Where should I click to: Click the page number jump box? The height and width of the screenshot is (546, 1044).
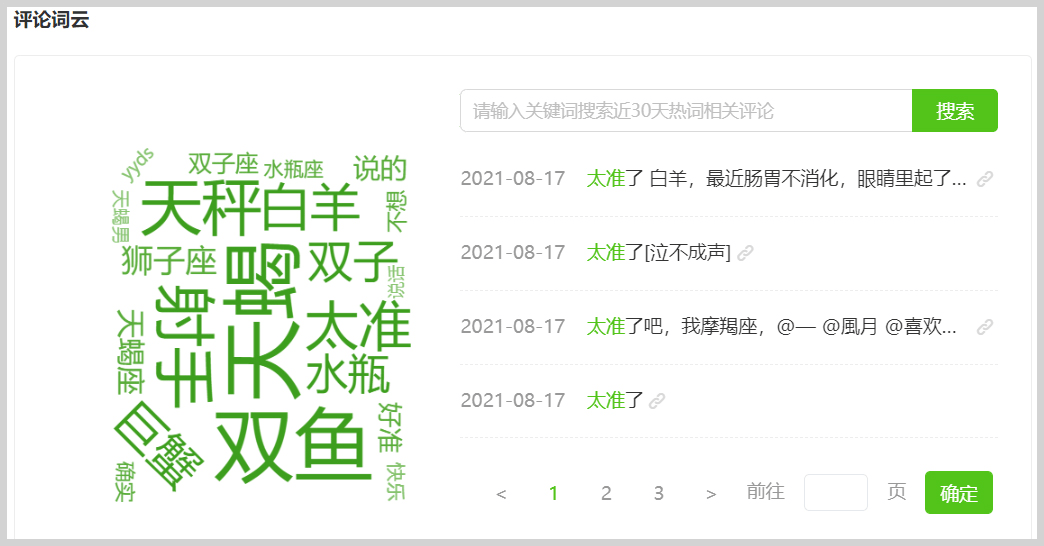(x=835, y=492)
